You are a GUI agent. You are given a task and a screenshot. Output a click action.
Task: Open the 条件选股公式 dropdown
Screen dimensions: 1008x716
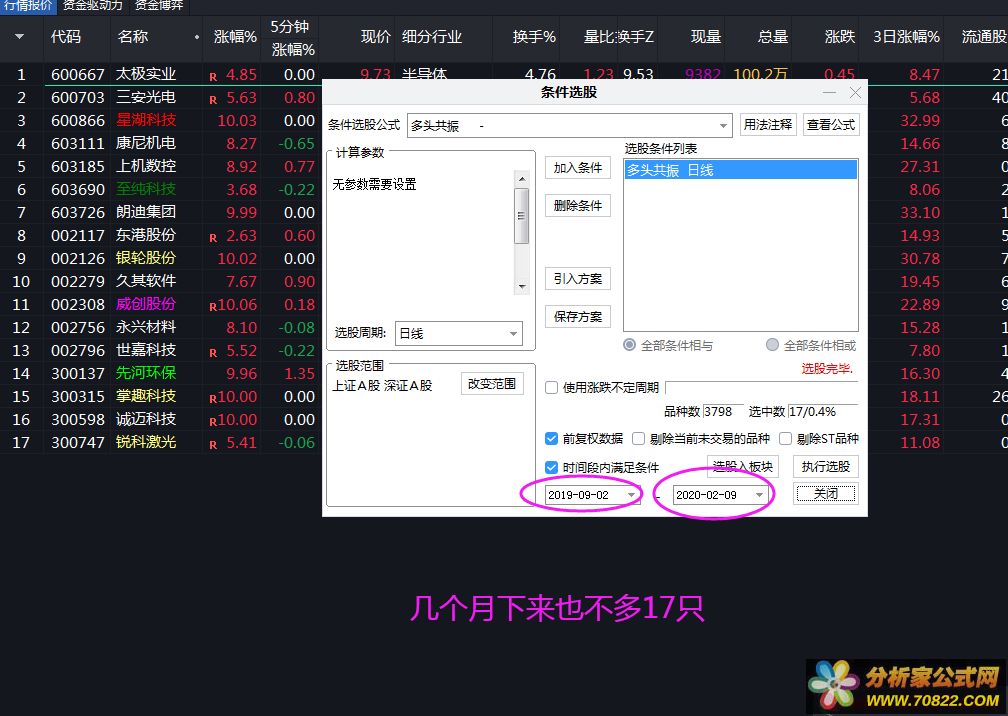pyautogui.click(x=724, y=125)
